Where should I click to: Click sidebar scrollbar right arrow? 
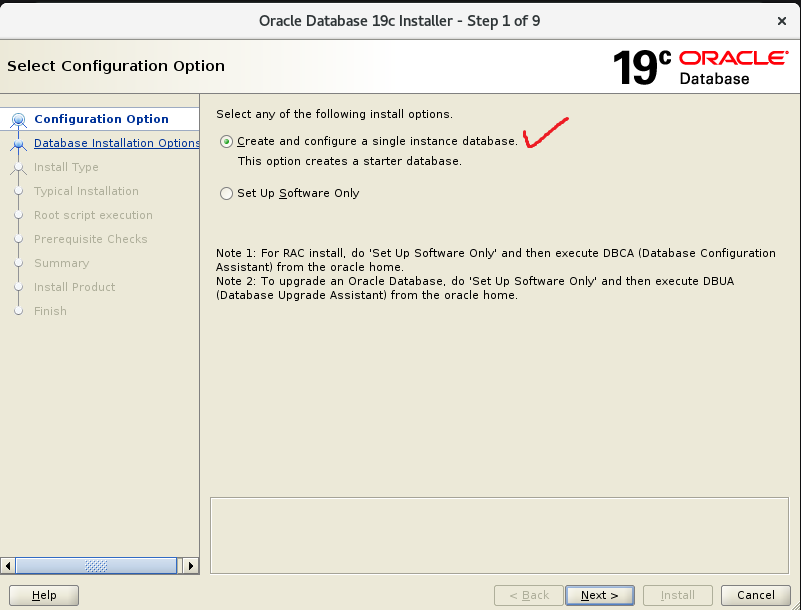point(191,566)
